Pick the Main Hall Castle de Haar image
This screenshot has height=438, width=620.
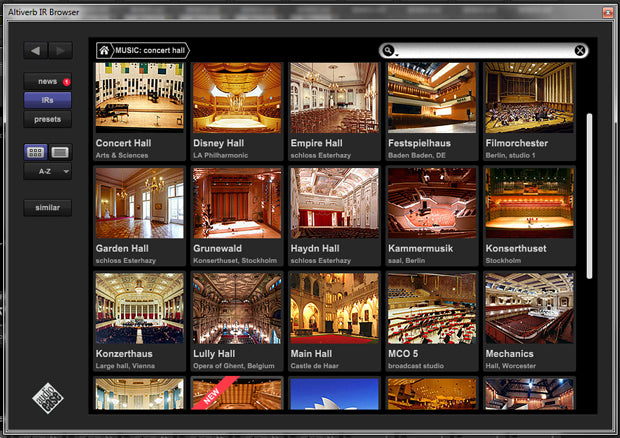335,308
